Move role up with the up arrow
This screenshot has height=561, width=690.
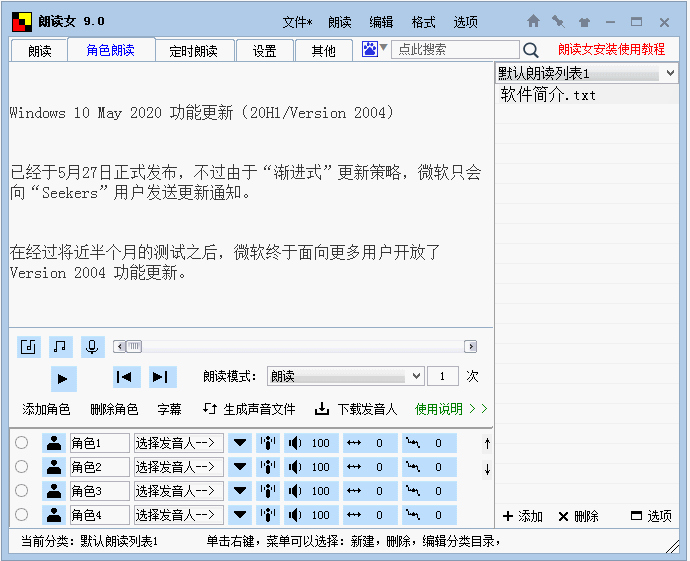click(487, 444)
